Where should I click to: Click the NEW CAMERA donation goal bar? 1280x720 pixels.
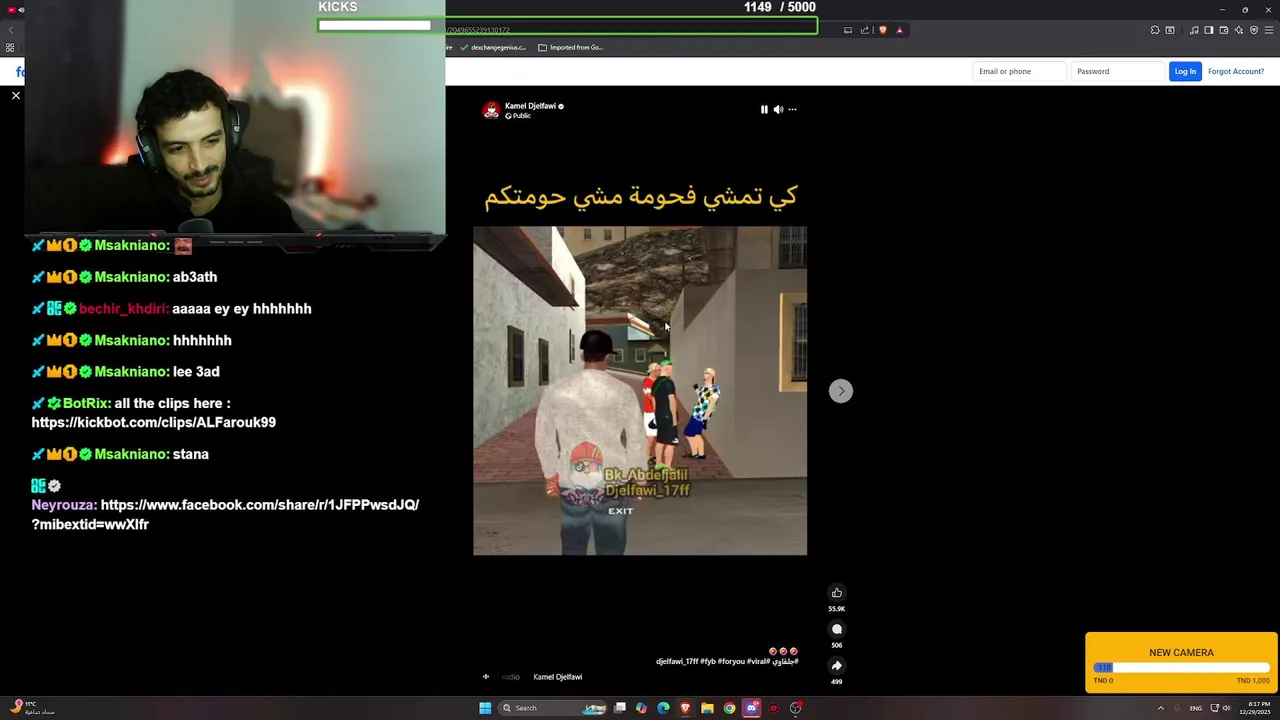[1182, 667]
